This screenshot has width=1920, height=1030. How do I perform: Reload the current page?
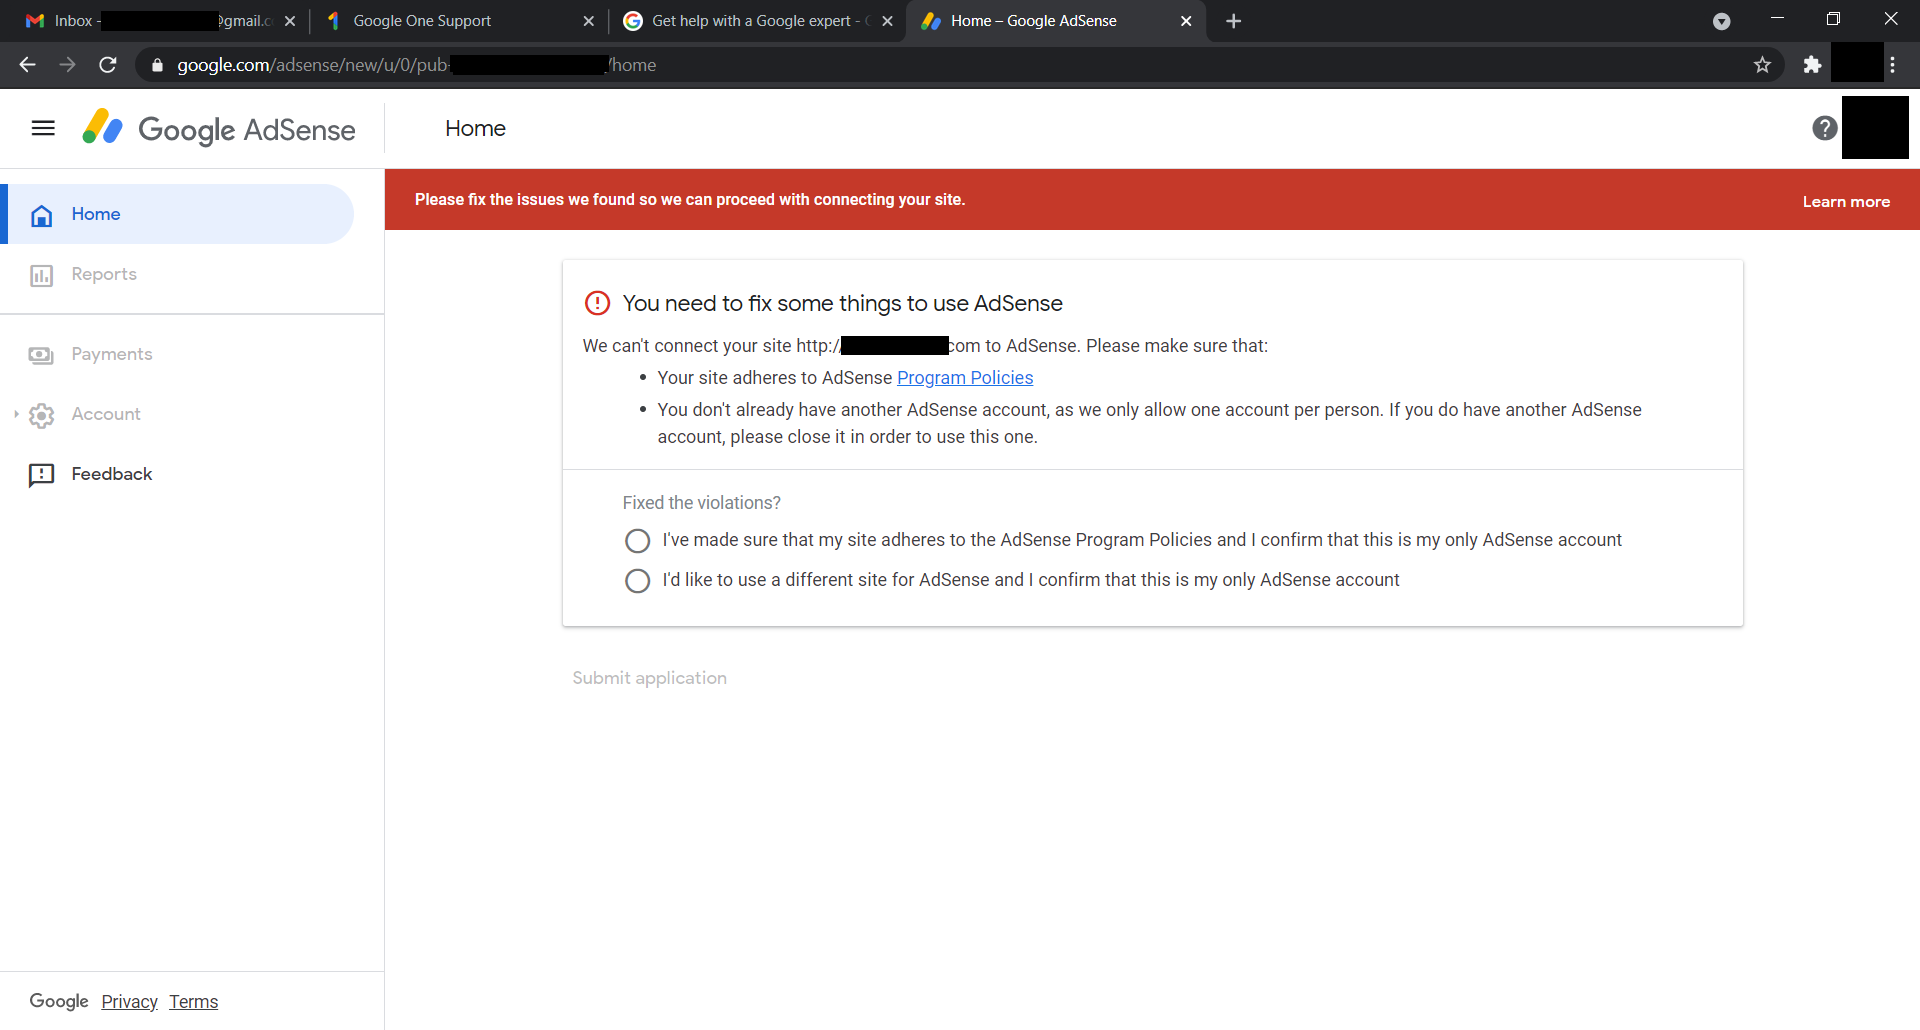[x=108, y=65]
